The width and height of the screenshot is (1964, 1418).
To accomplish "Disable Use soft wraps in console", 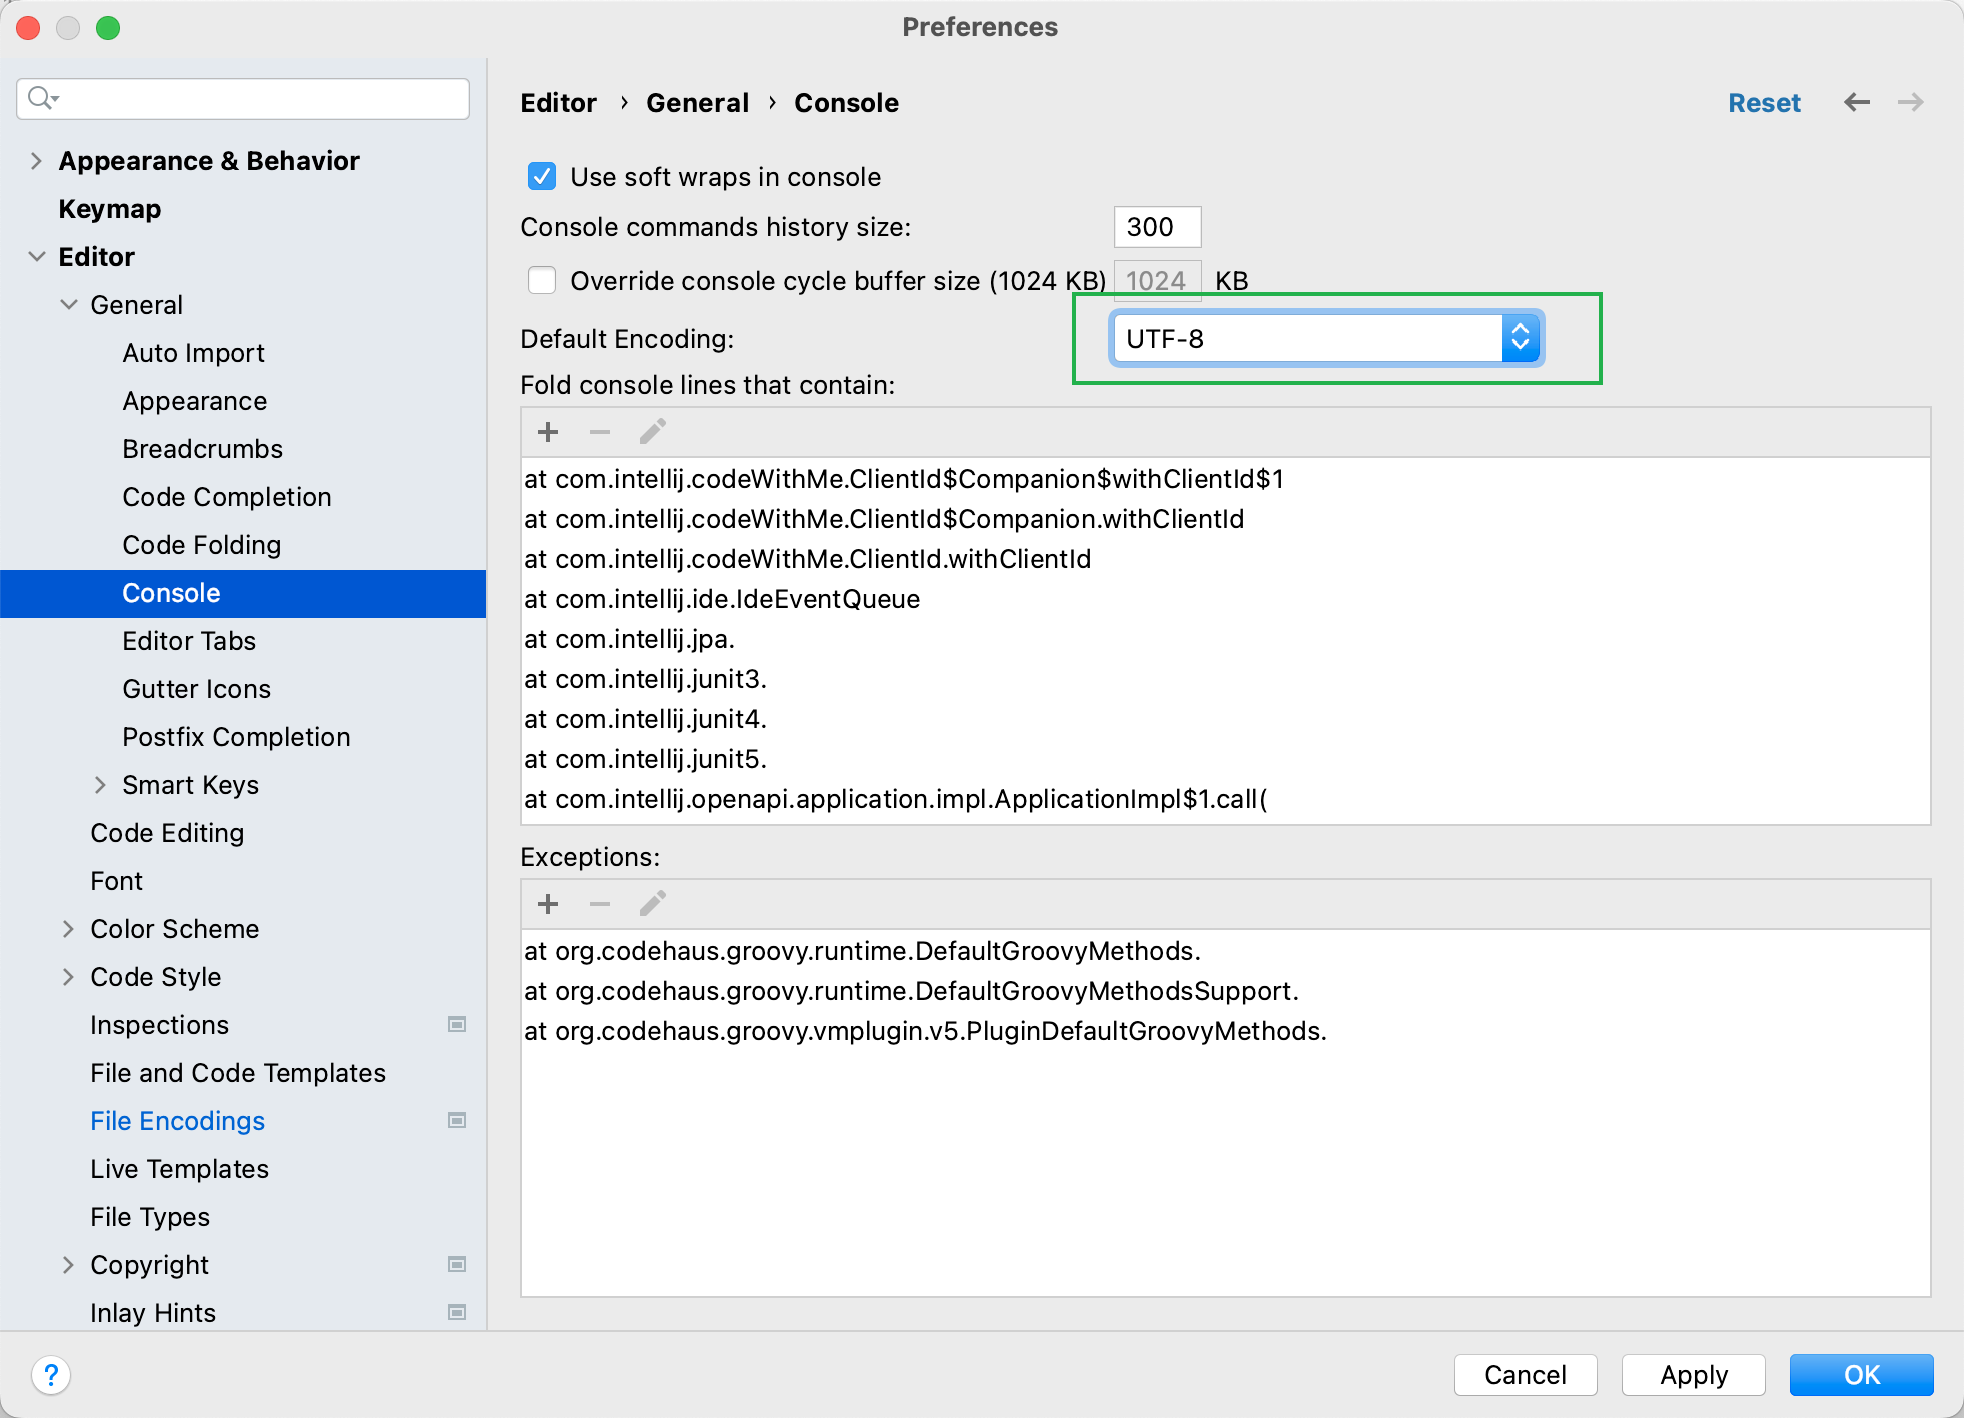I will click(x=542, y=177).
